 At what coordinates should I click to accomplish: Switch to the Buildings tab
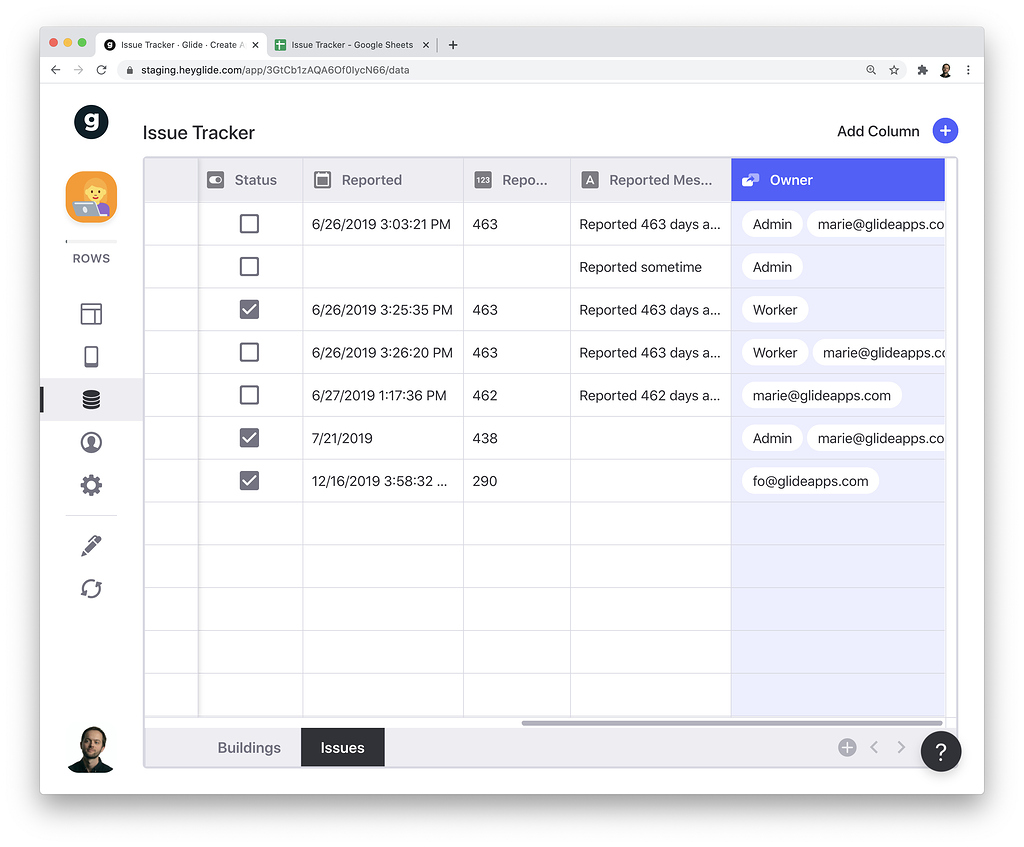(x=248, y=747)
